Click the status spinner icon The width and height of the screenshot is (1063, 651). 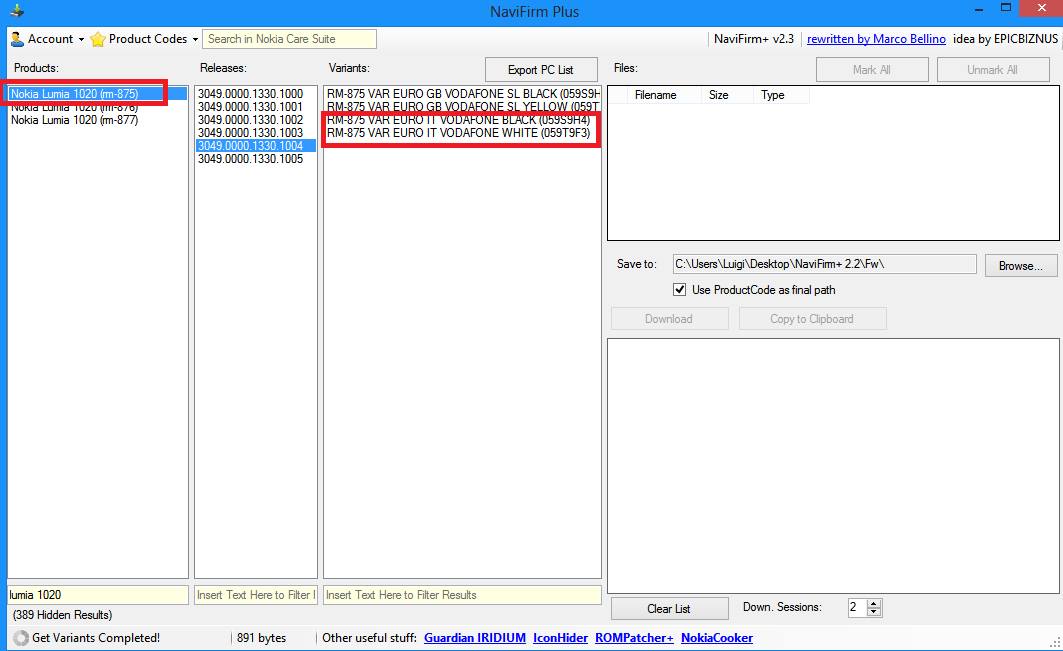point(21,637)
